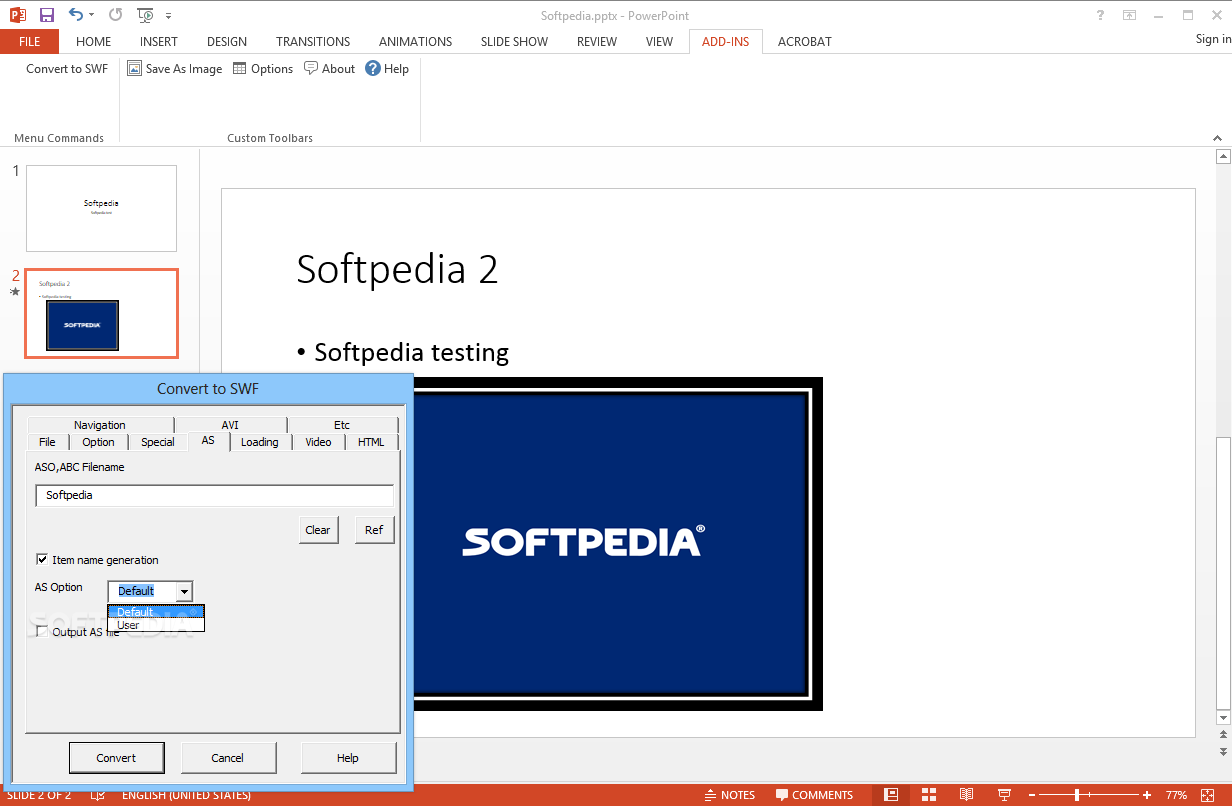Image resolution: width=1232 pixels, height=806 pixels.
Task: Switch to the File tab in dialog
Action: point(47,442)
